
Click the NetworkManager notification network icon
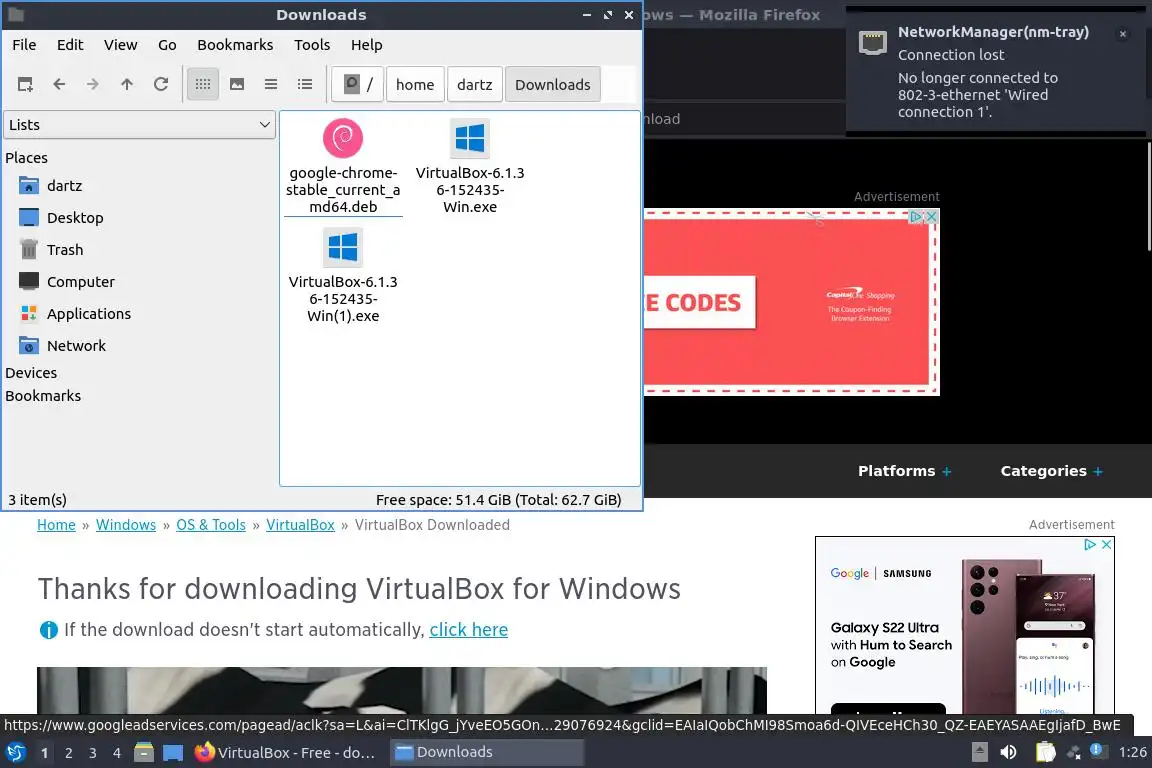pos(873,43)
